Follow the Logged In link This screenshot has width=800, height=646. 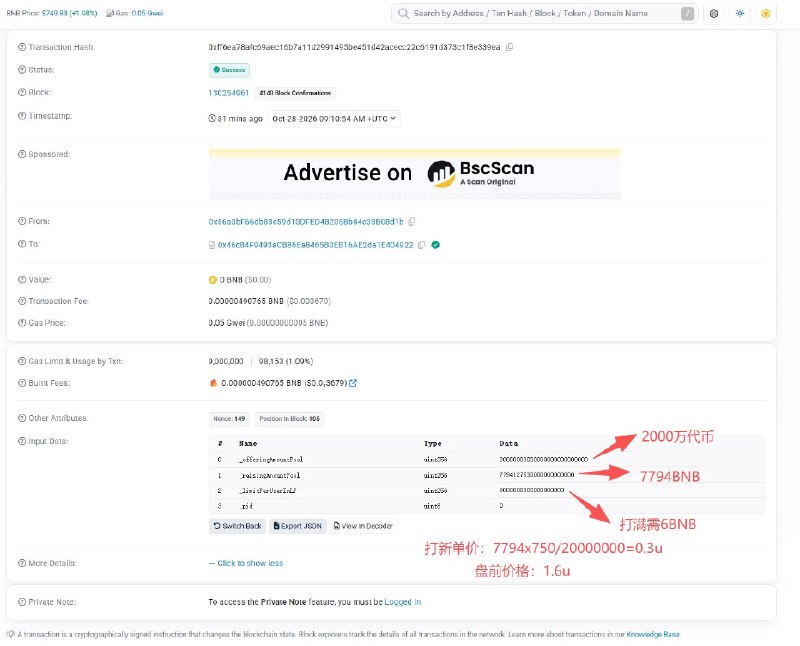(x=403, y=602)
